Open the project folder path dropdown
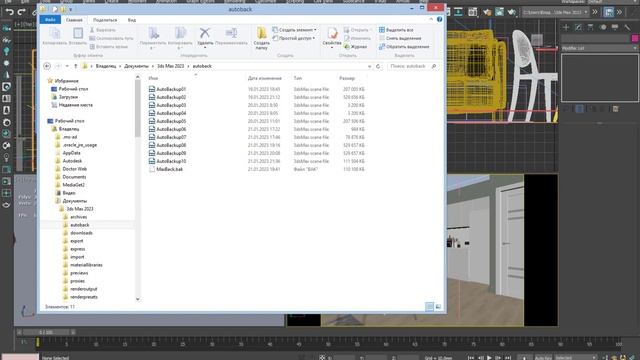The image size is (640, 360). click(586, 12)
